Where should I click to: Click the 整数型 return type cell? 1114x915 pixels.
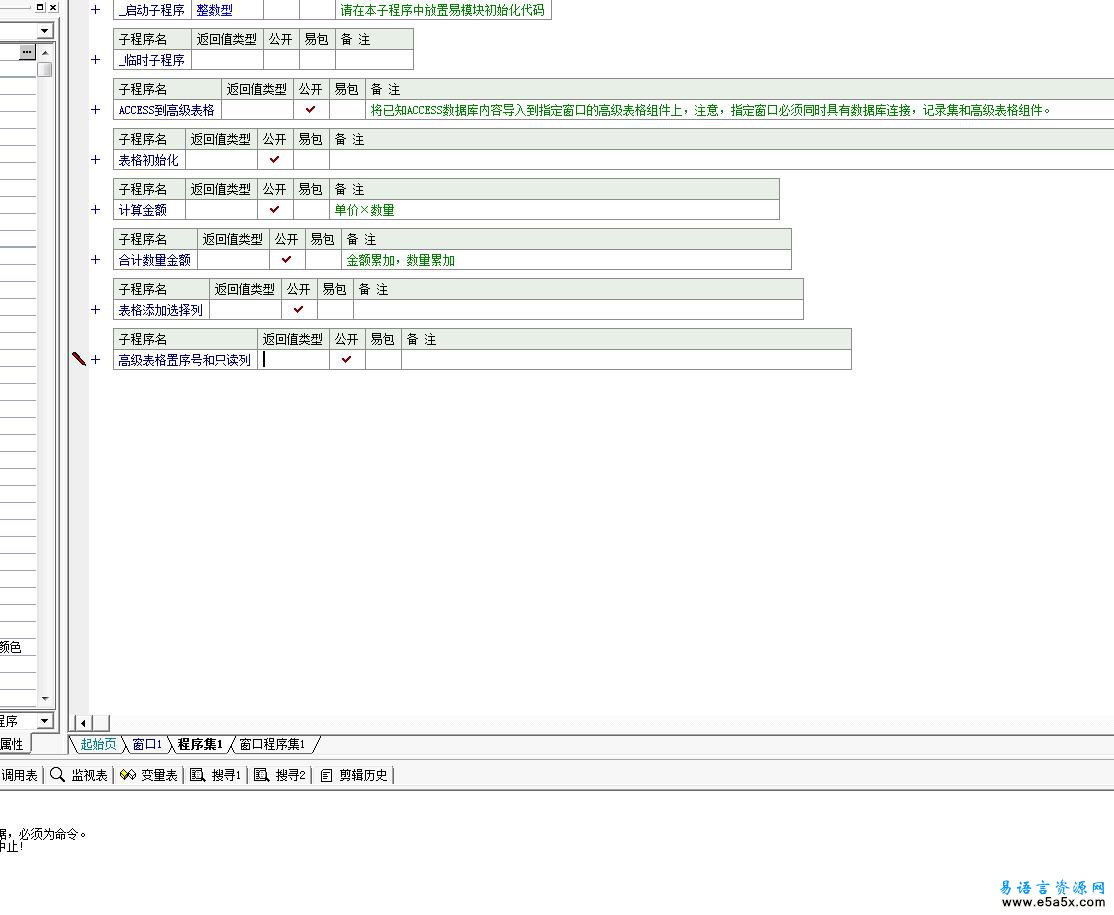[x=227, y=10]
